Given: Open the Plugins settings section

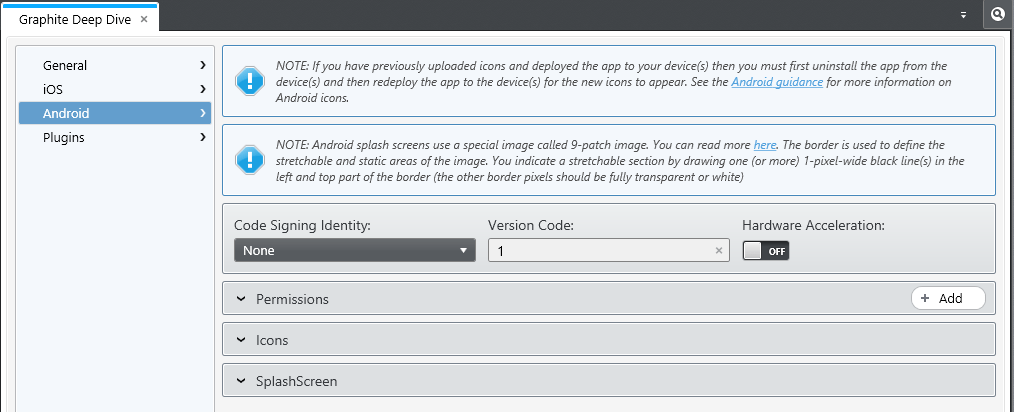Looking at the screenshot, I should tap(115, 137).
